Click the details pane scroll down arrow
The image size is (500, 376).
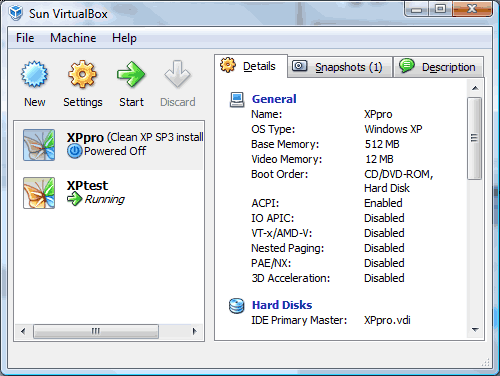475,330
